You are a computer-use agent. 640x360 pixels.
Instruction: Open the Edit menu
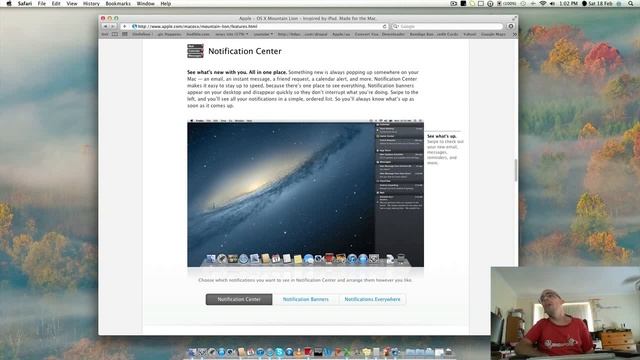(56, 3)
